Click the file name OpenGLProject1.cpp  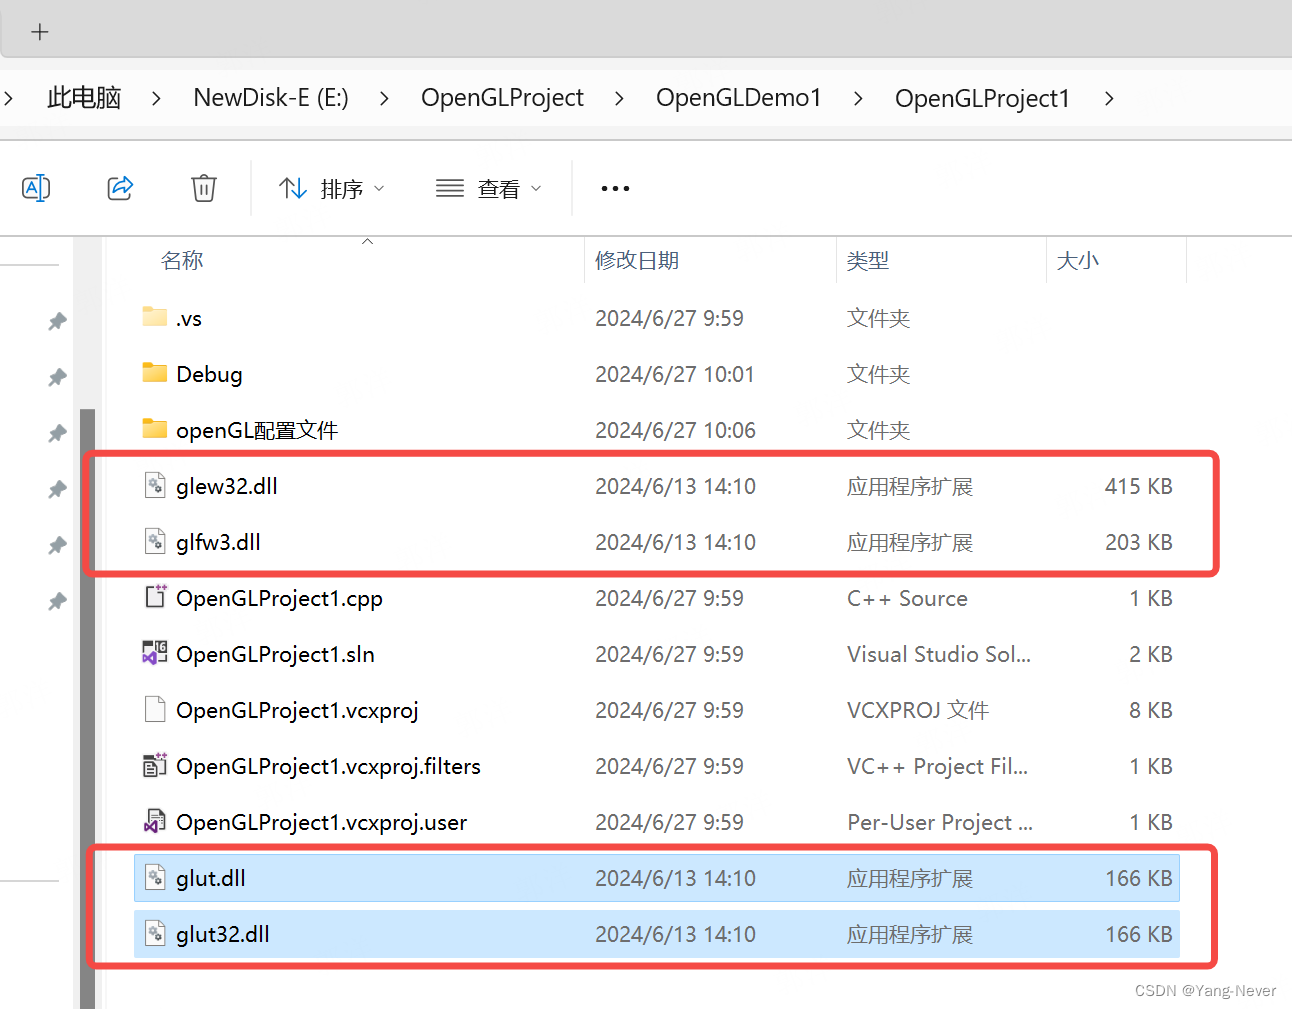point(279,598)
